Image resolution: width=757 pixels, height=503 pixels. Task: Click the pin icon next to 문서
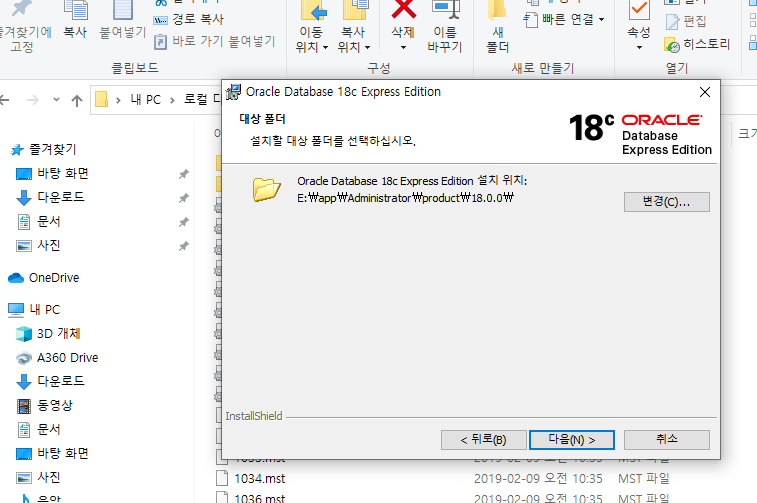pos(184,223)
